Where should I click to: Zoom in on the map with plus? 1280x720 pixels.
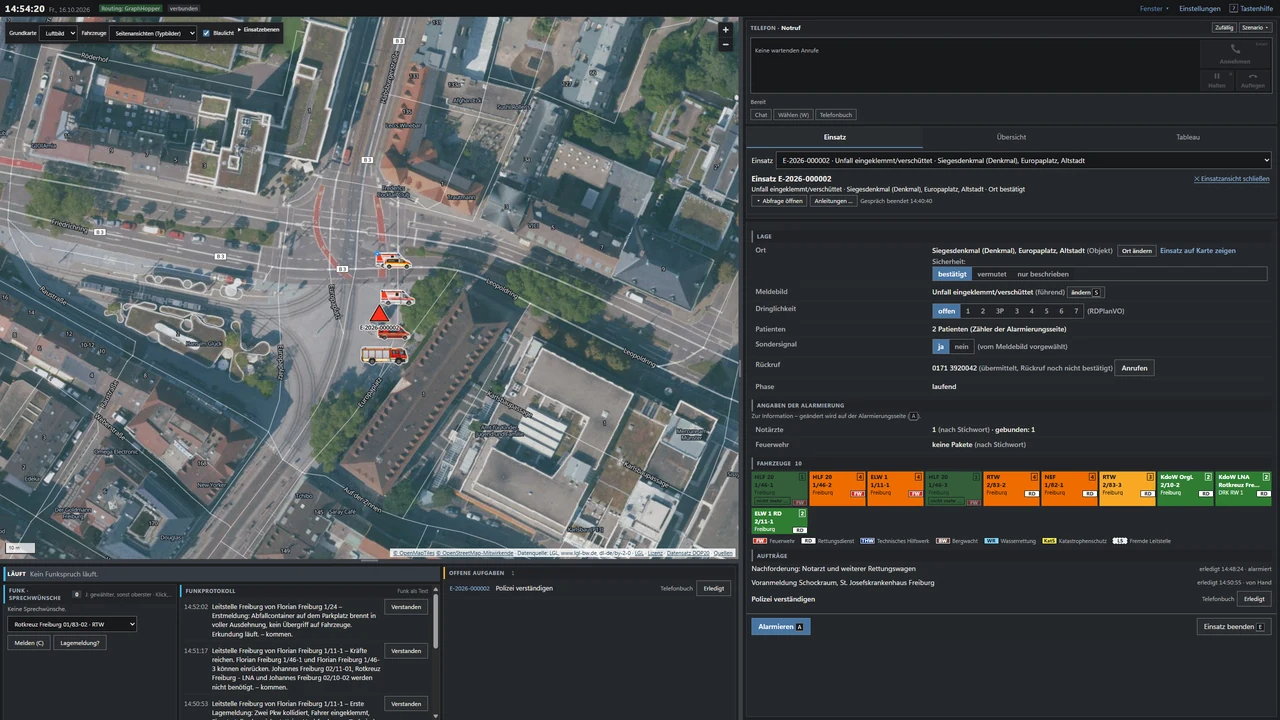coord(726,30)
